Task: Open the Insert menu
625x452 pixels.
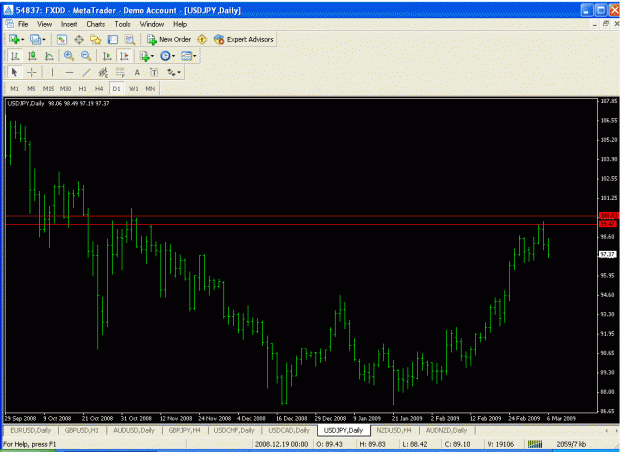Action: pyautogui.click(x=69, y=24)
